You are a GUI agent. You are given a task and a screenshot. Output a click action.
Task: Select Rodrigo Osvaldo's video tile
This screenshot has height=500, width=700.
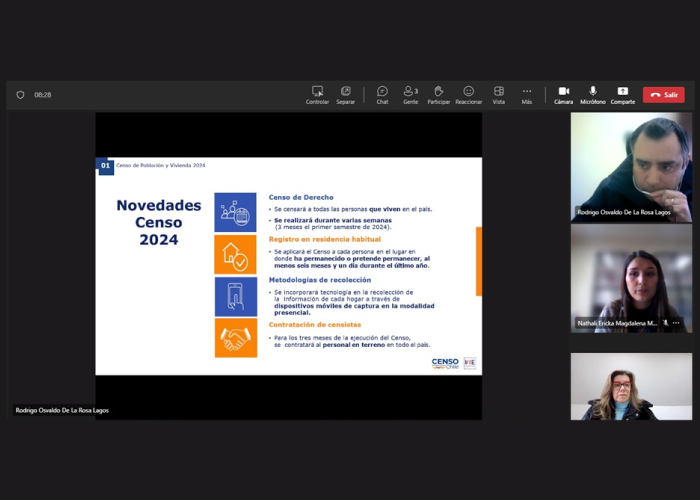(631, 166)
